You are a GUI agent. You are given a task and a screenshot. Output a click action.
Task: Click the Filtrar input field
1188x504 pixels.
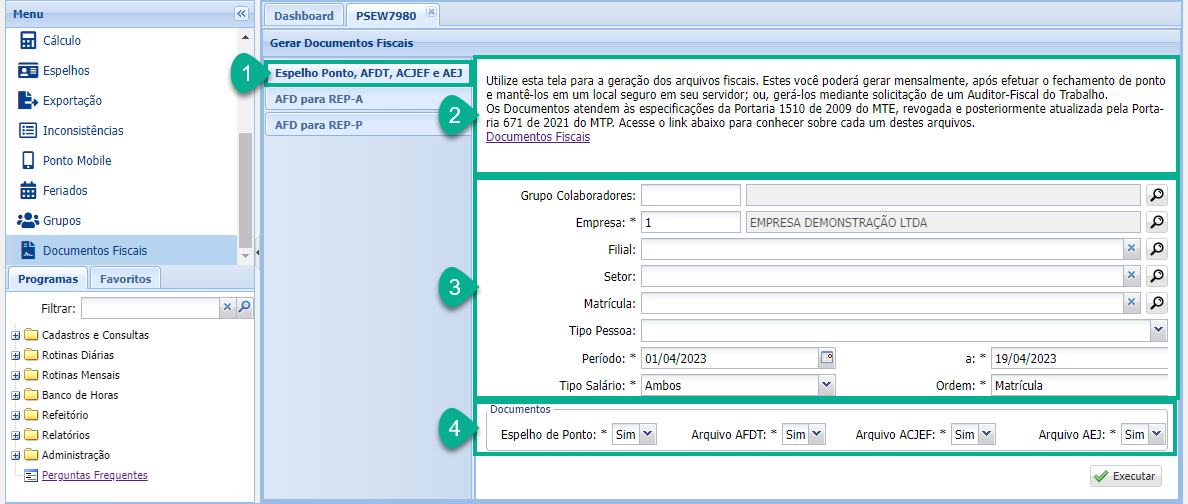(150, 308)
